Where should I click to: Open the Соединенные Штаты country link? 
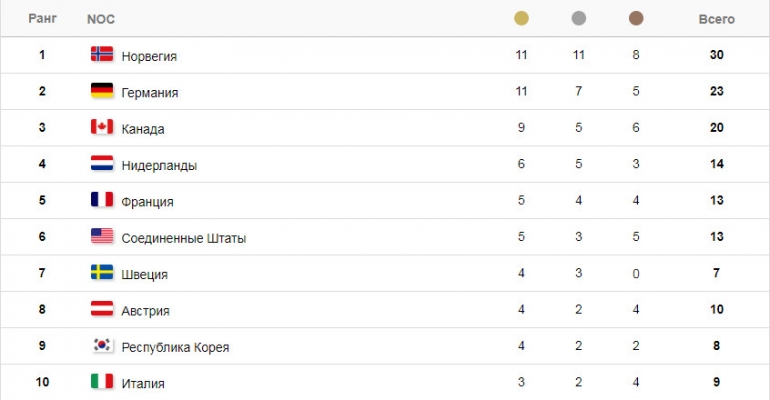pos(184,238)
